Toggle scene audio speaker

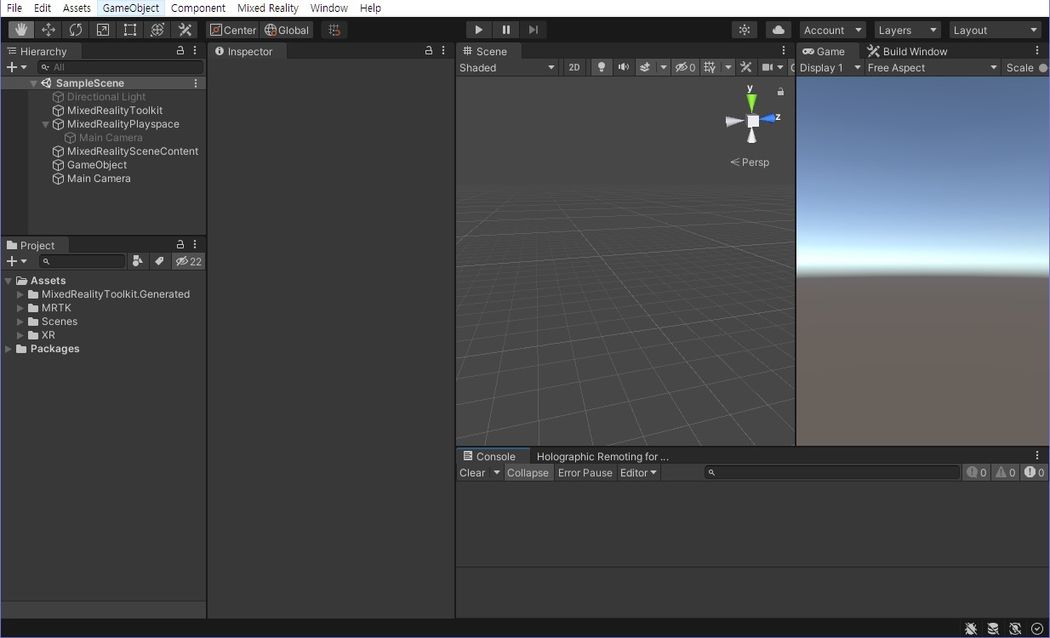pyautogui.click(x=624, y=68)
